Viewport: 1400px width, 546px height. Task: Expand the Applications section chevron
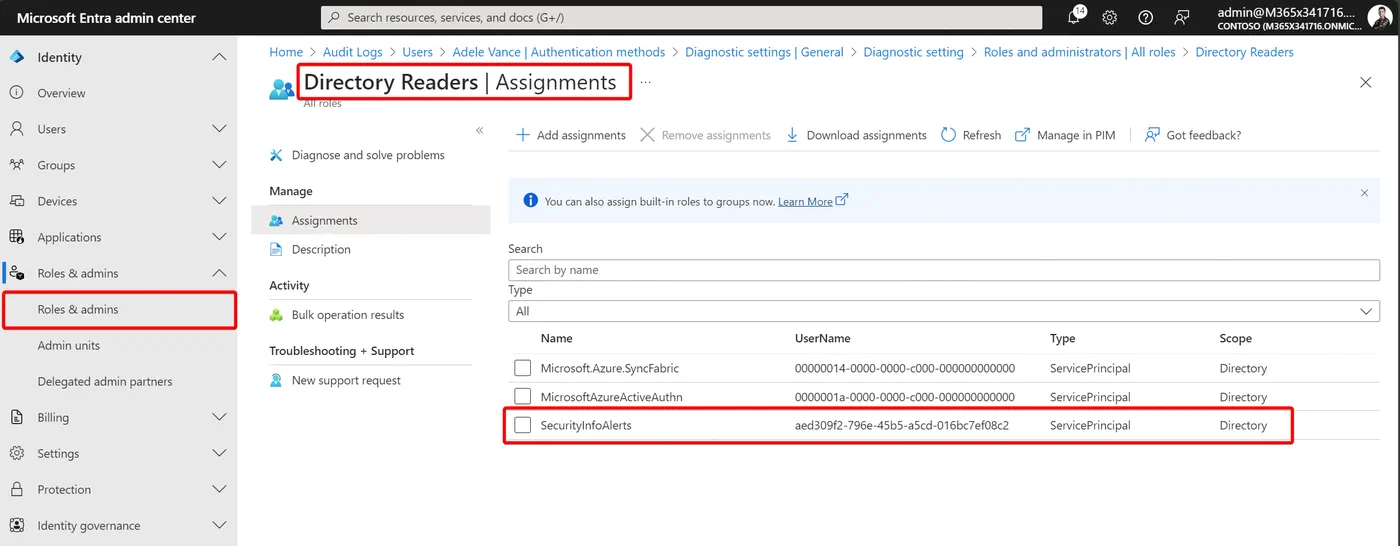coord(219,237)
